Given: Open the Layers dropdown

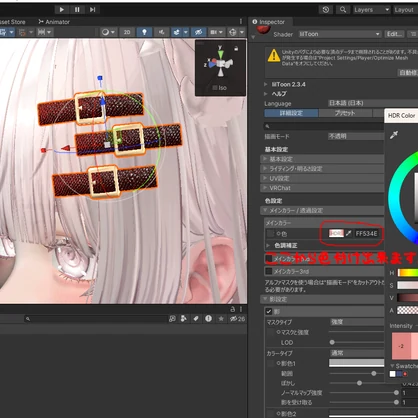Looking at the screenshot, I should (x=371, y=10).
